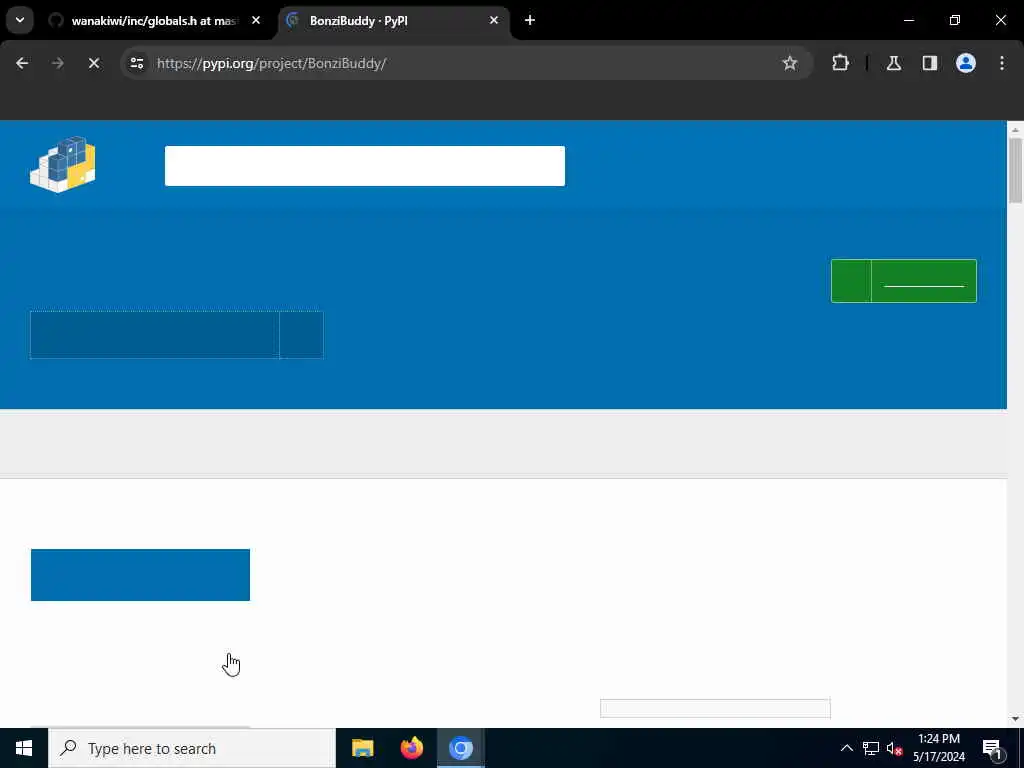Open Chrome Labs flask icon
This screenshot has height=768, width=1024.
(893, 63)
